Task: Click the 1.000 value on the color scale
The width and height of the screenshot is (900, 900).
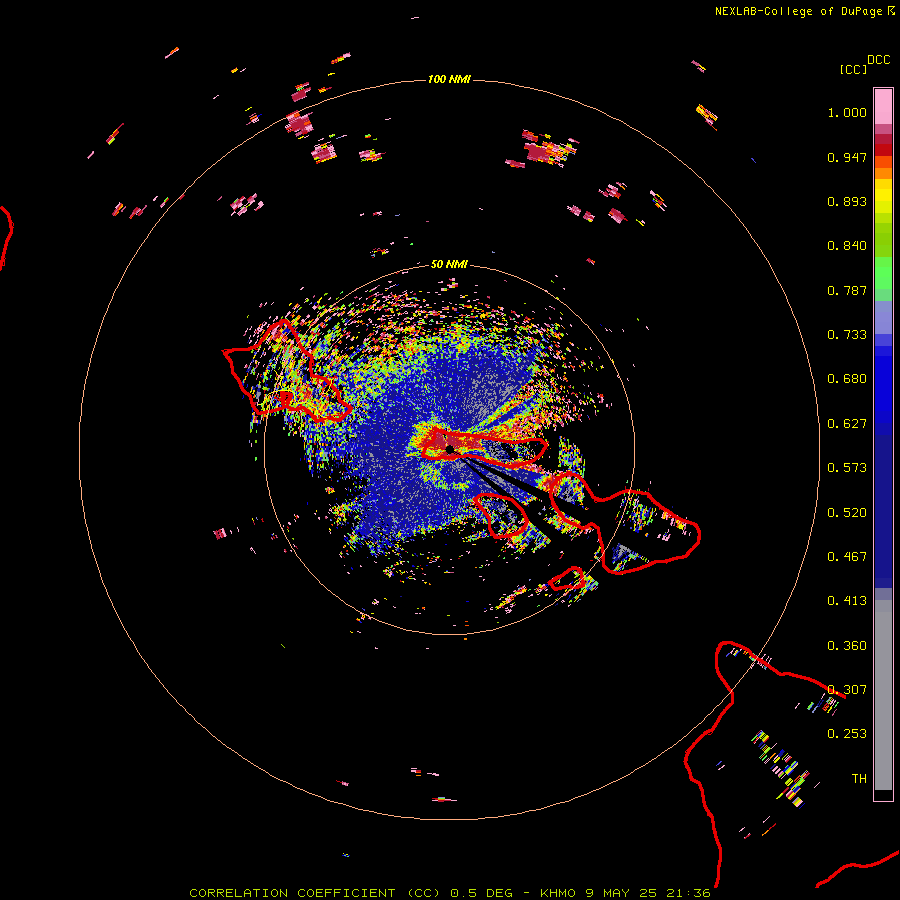Action: coord(847,112)
